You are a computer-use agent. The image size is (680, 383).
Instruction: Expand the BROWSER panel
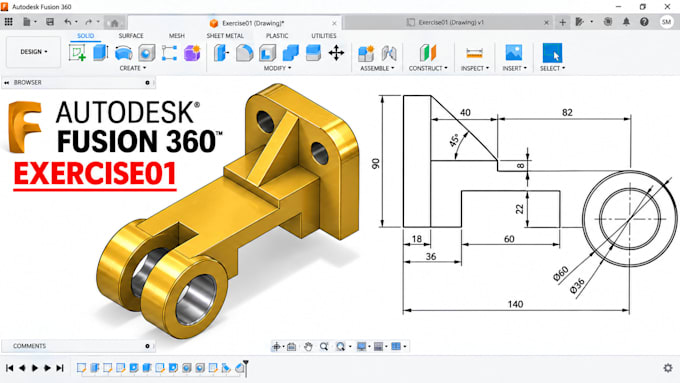coord(7,82)
